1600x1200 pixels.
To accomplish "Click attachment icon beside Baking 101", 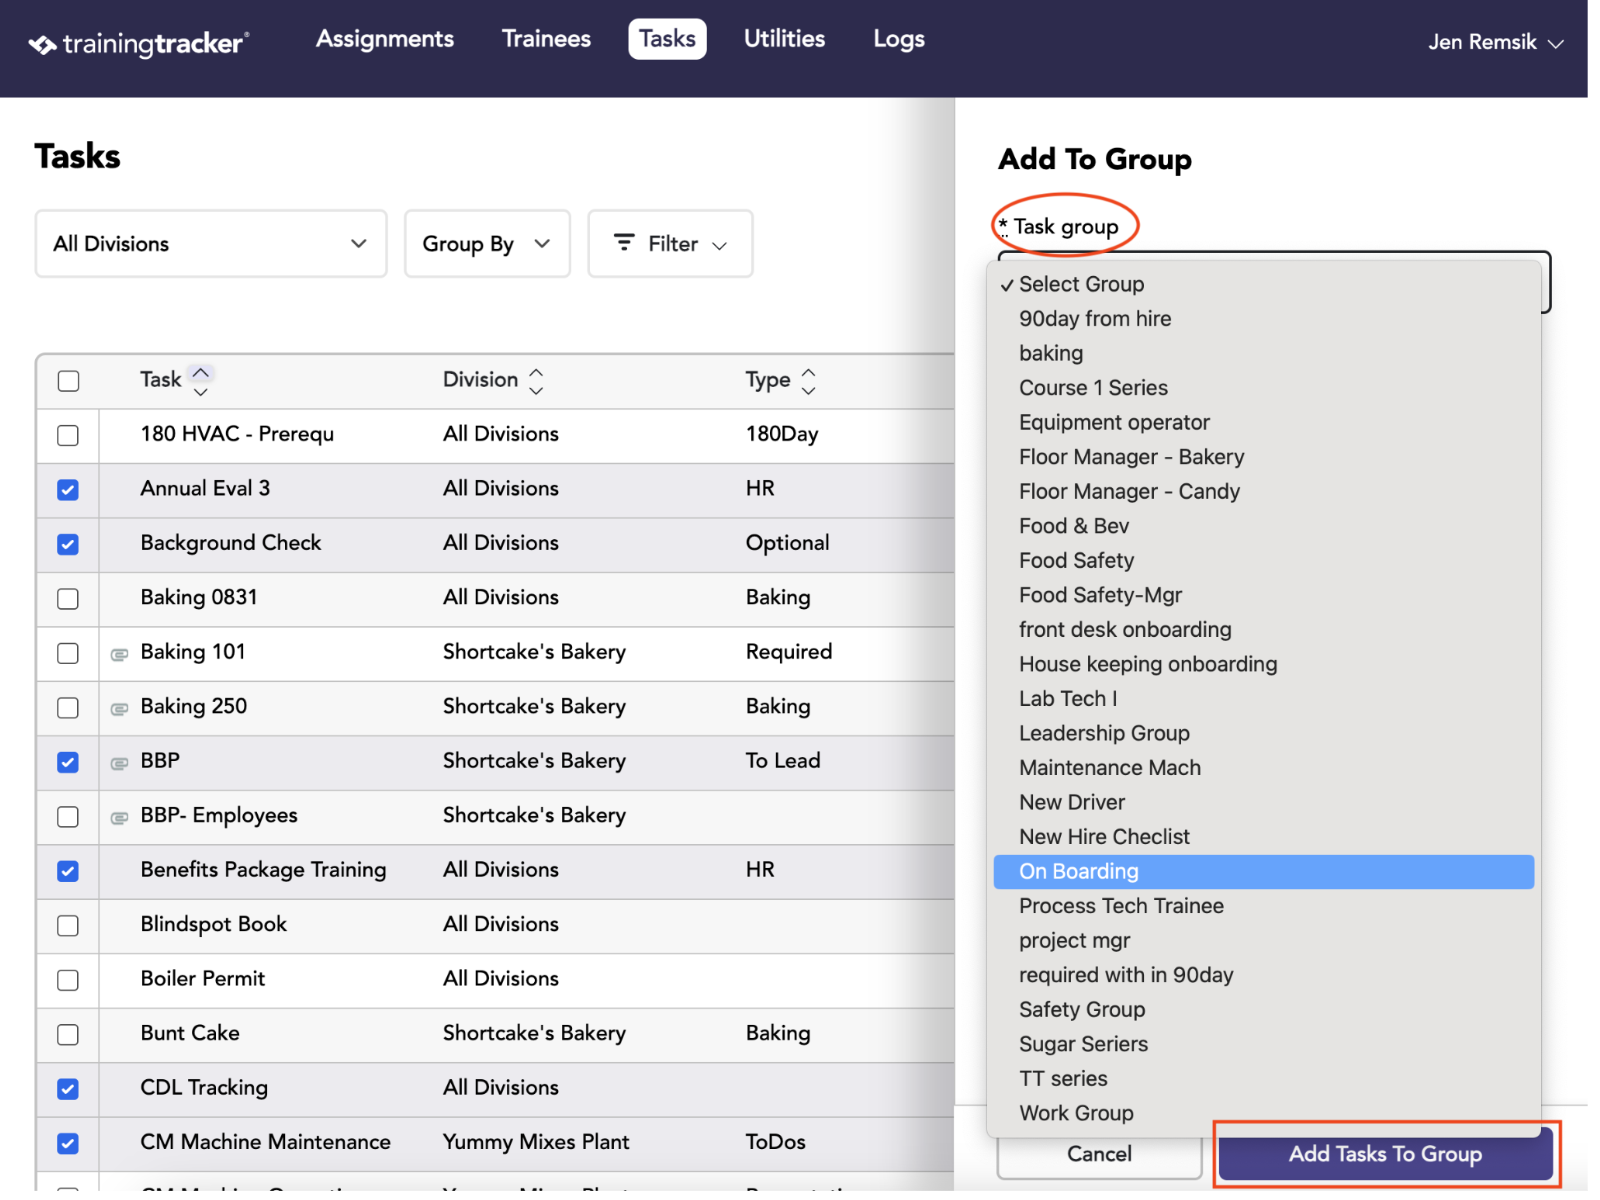I will (119, 655).
